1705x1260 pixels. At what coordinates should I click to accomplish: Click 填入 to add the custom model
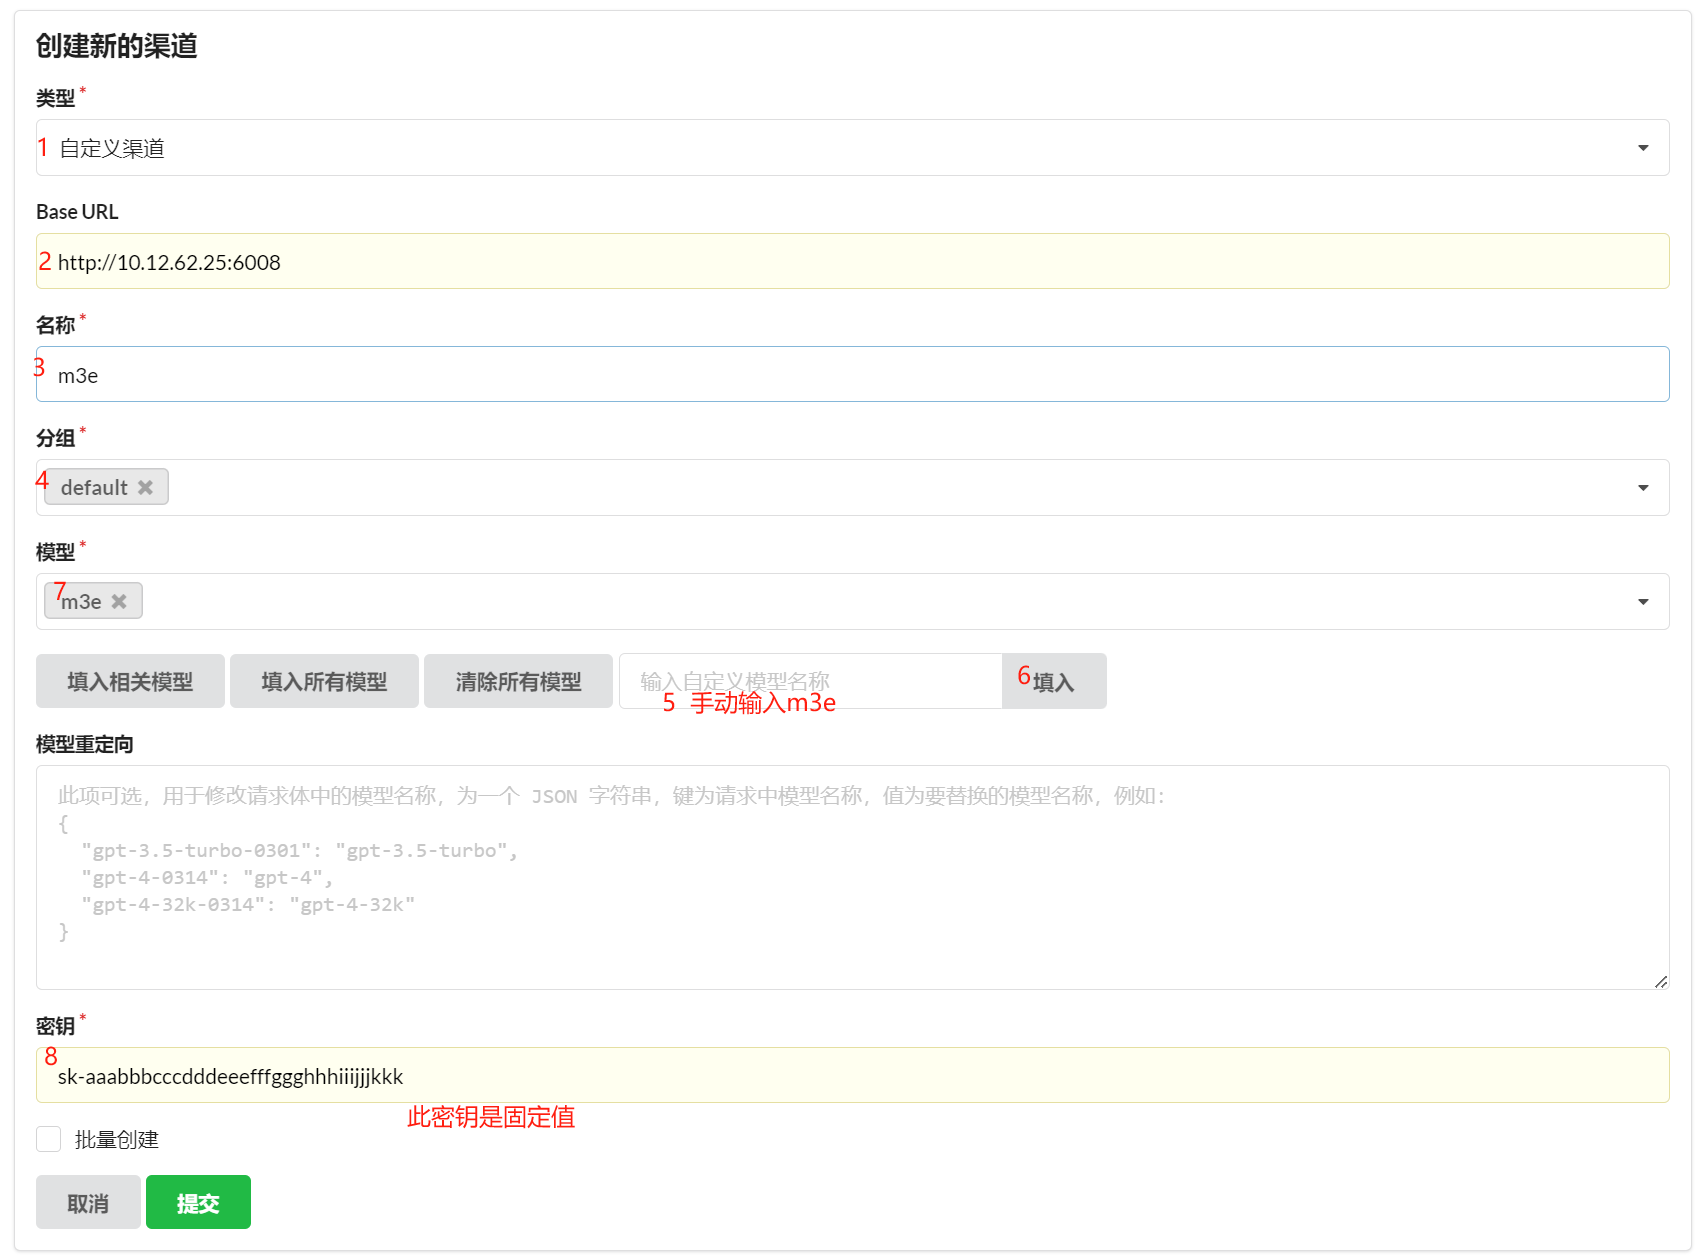click(1054, 682)
